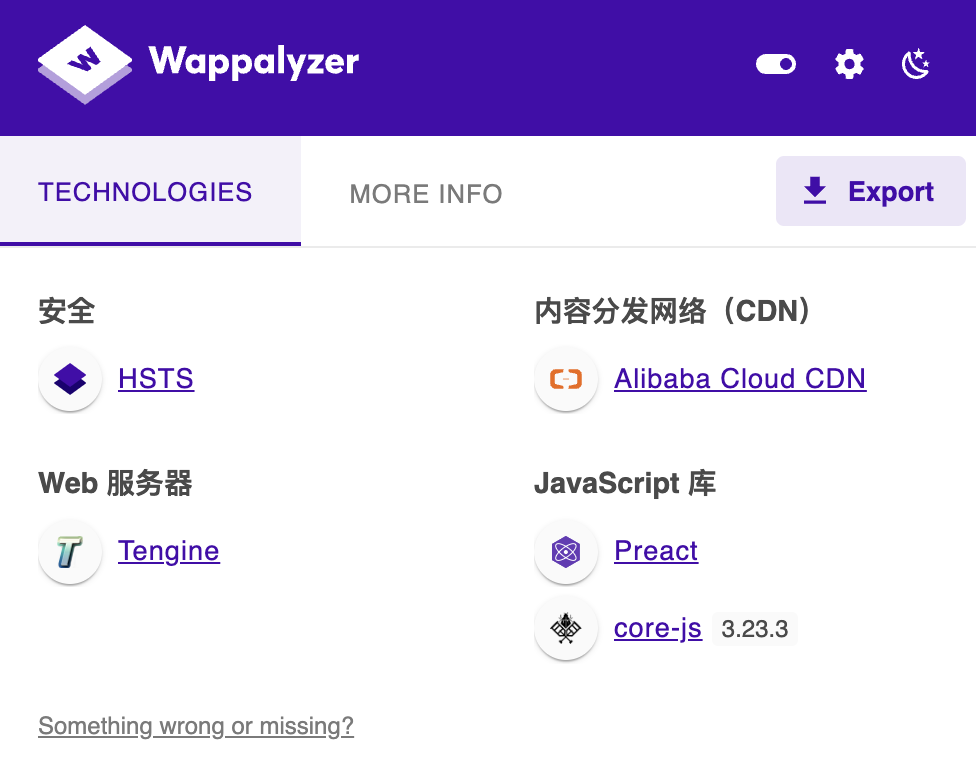The height and width of the screenshot is (758, 976).
Task: Open the Alibaba Cloud CDN link
Action: click(740, 378)
